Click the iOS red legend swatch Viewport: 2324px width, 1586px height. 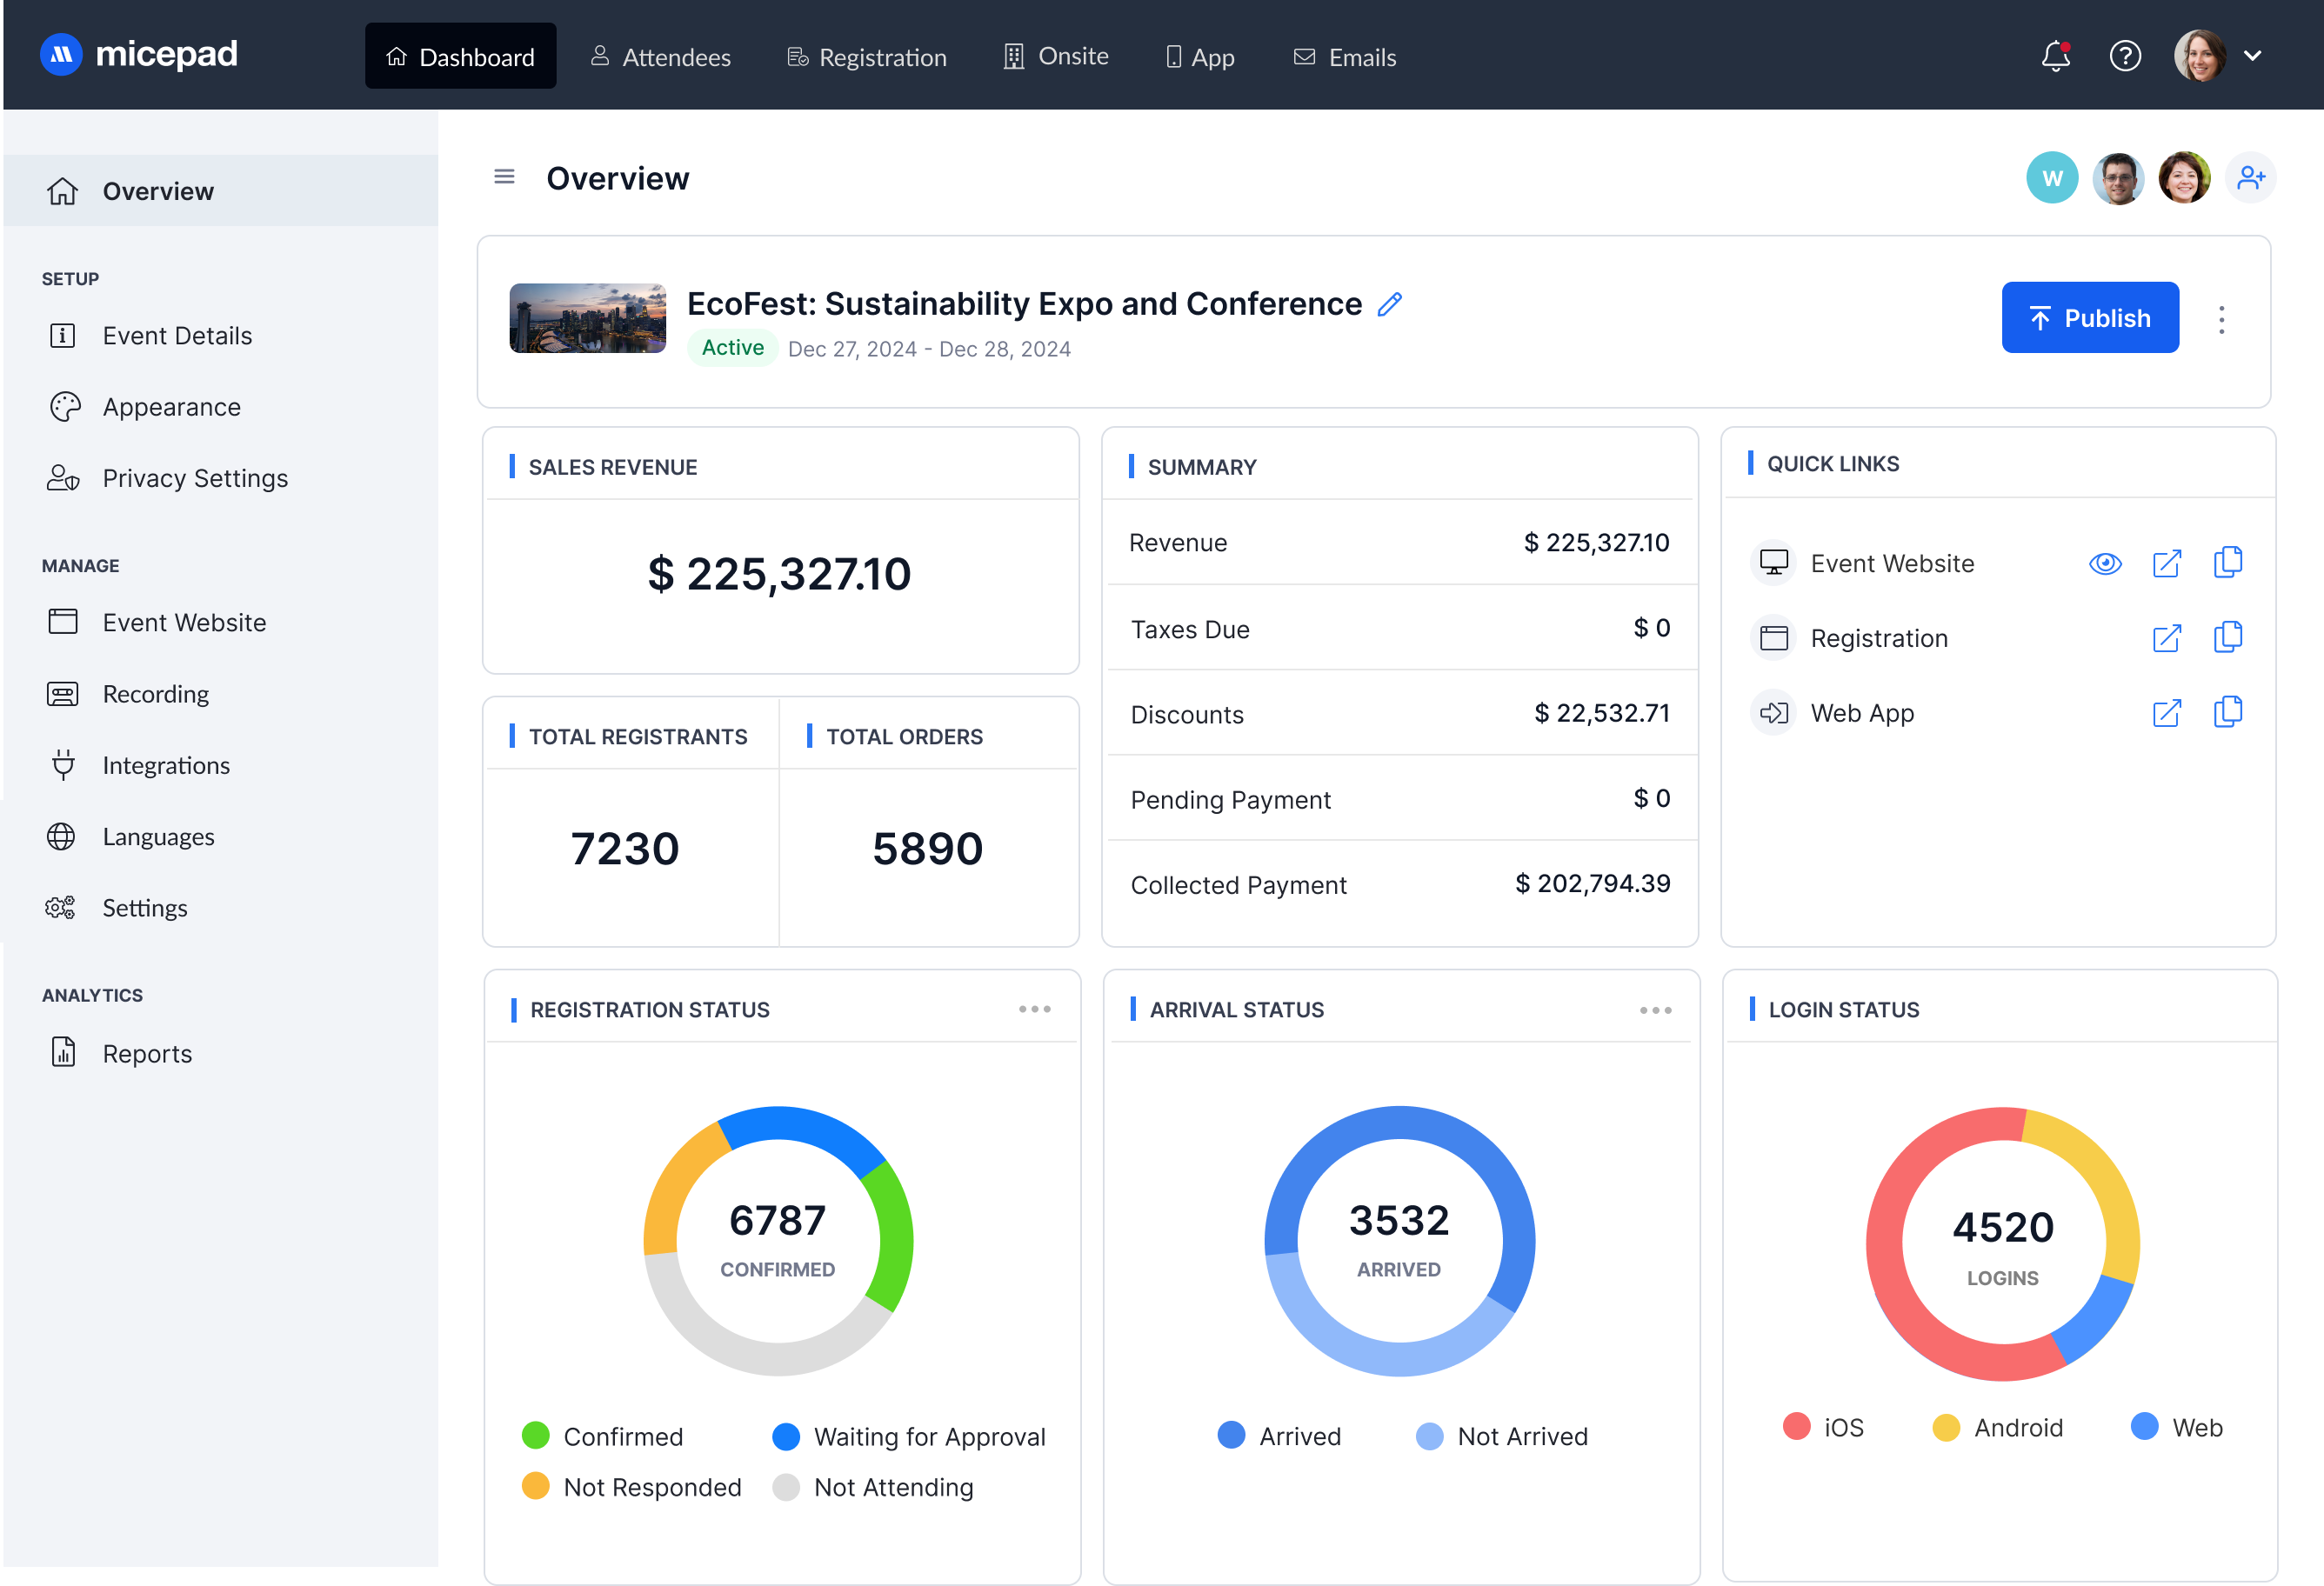[1797, 1427]
